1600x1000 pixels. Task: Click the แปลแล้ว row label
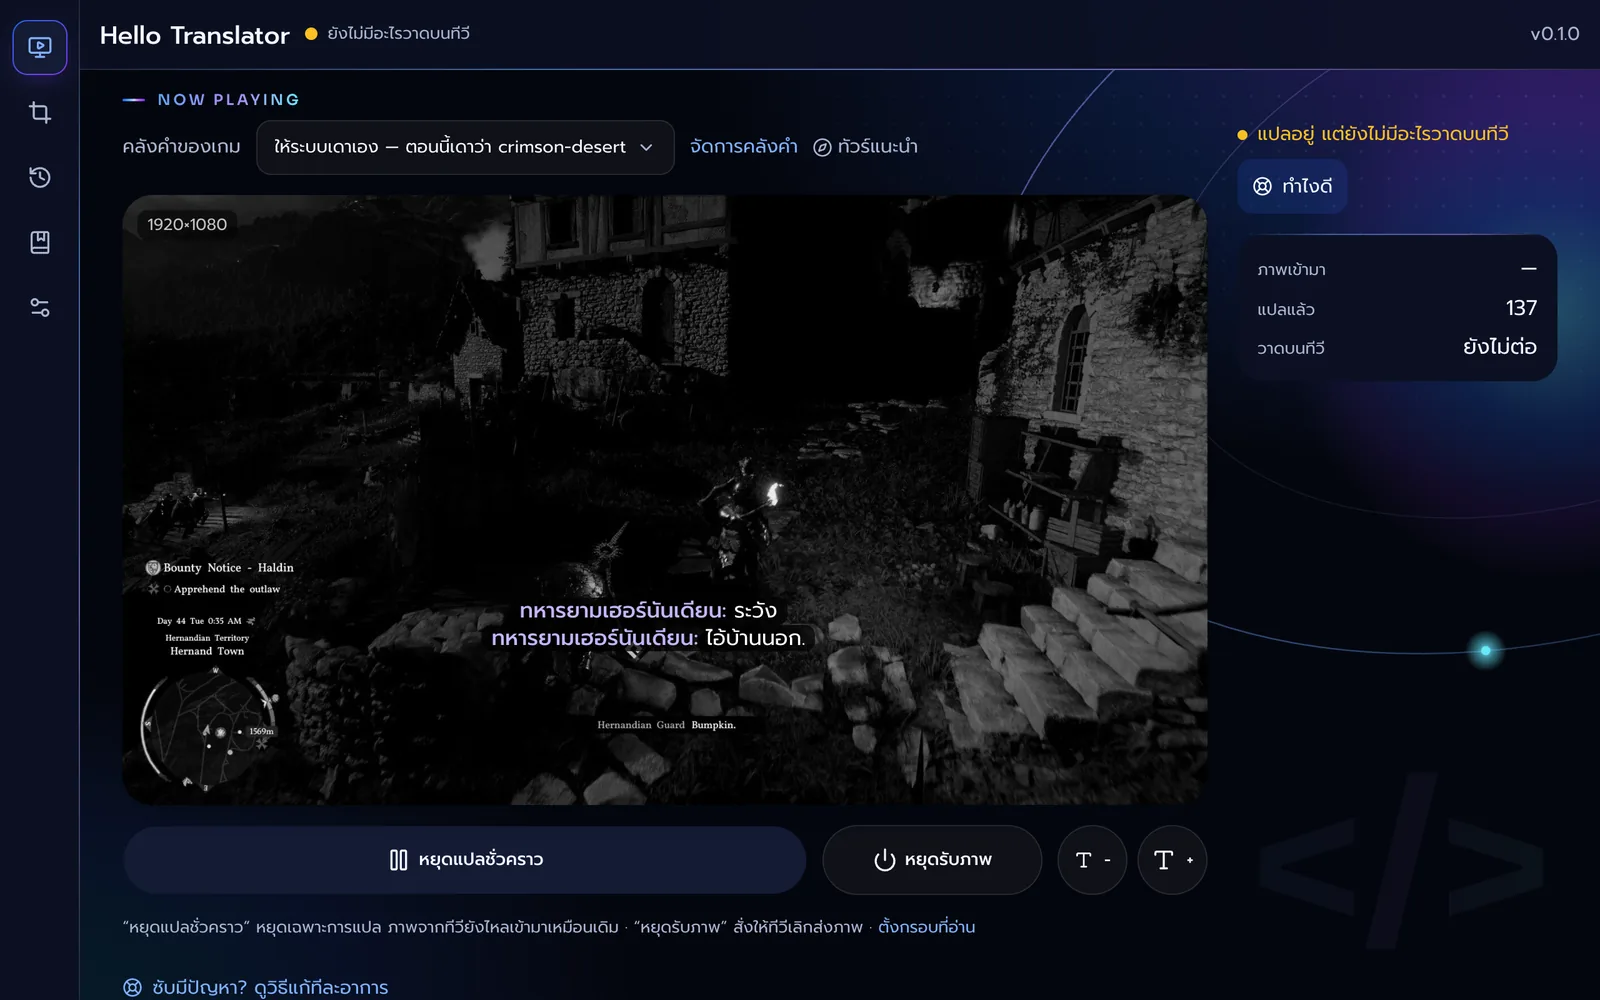point(1286,310)
